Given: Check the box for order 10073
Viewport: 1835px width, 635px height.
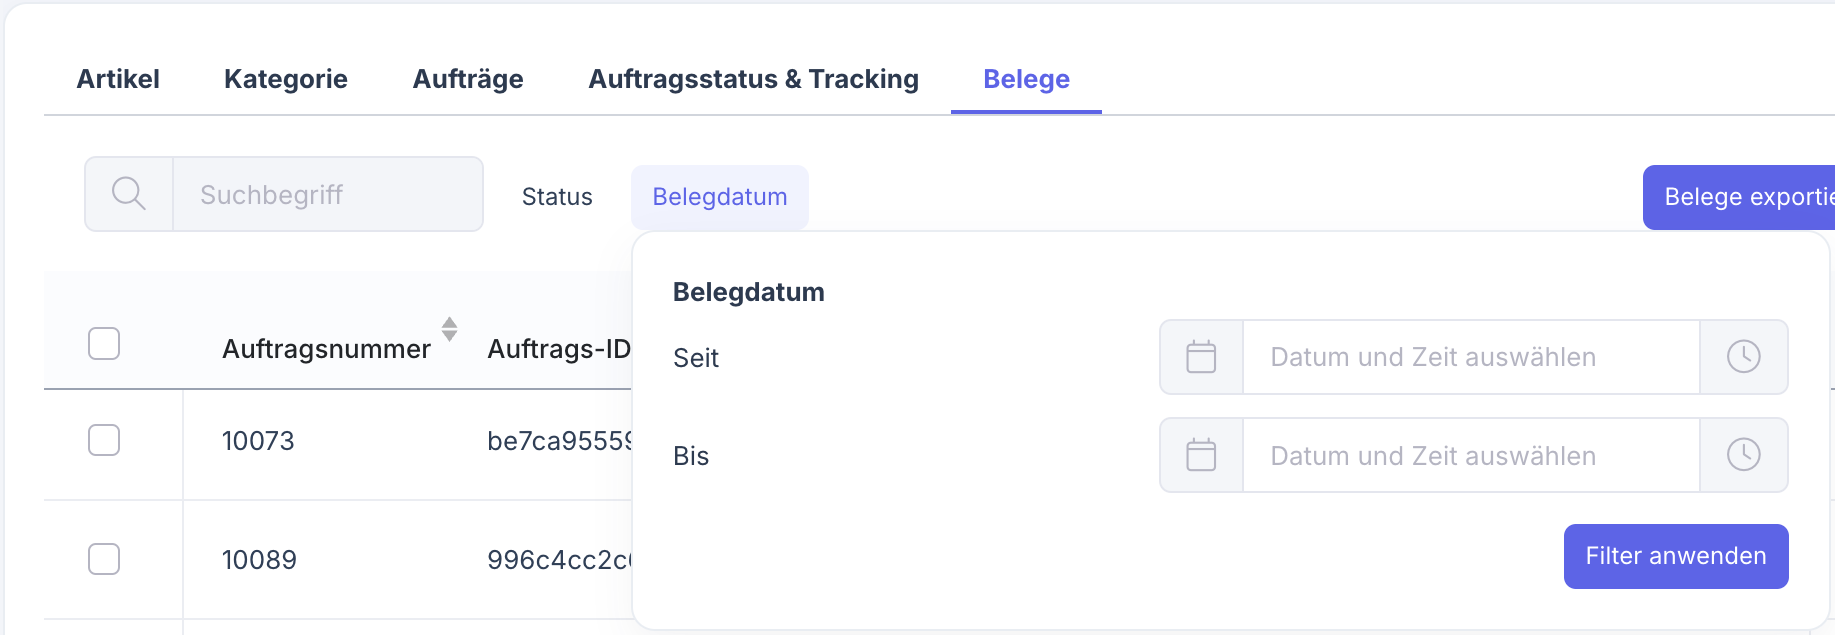Looking at the screenshot, I should coord(104,440).
